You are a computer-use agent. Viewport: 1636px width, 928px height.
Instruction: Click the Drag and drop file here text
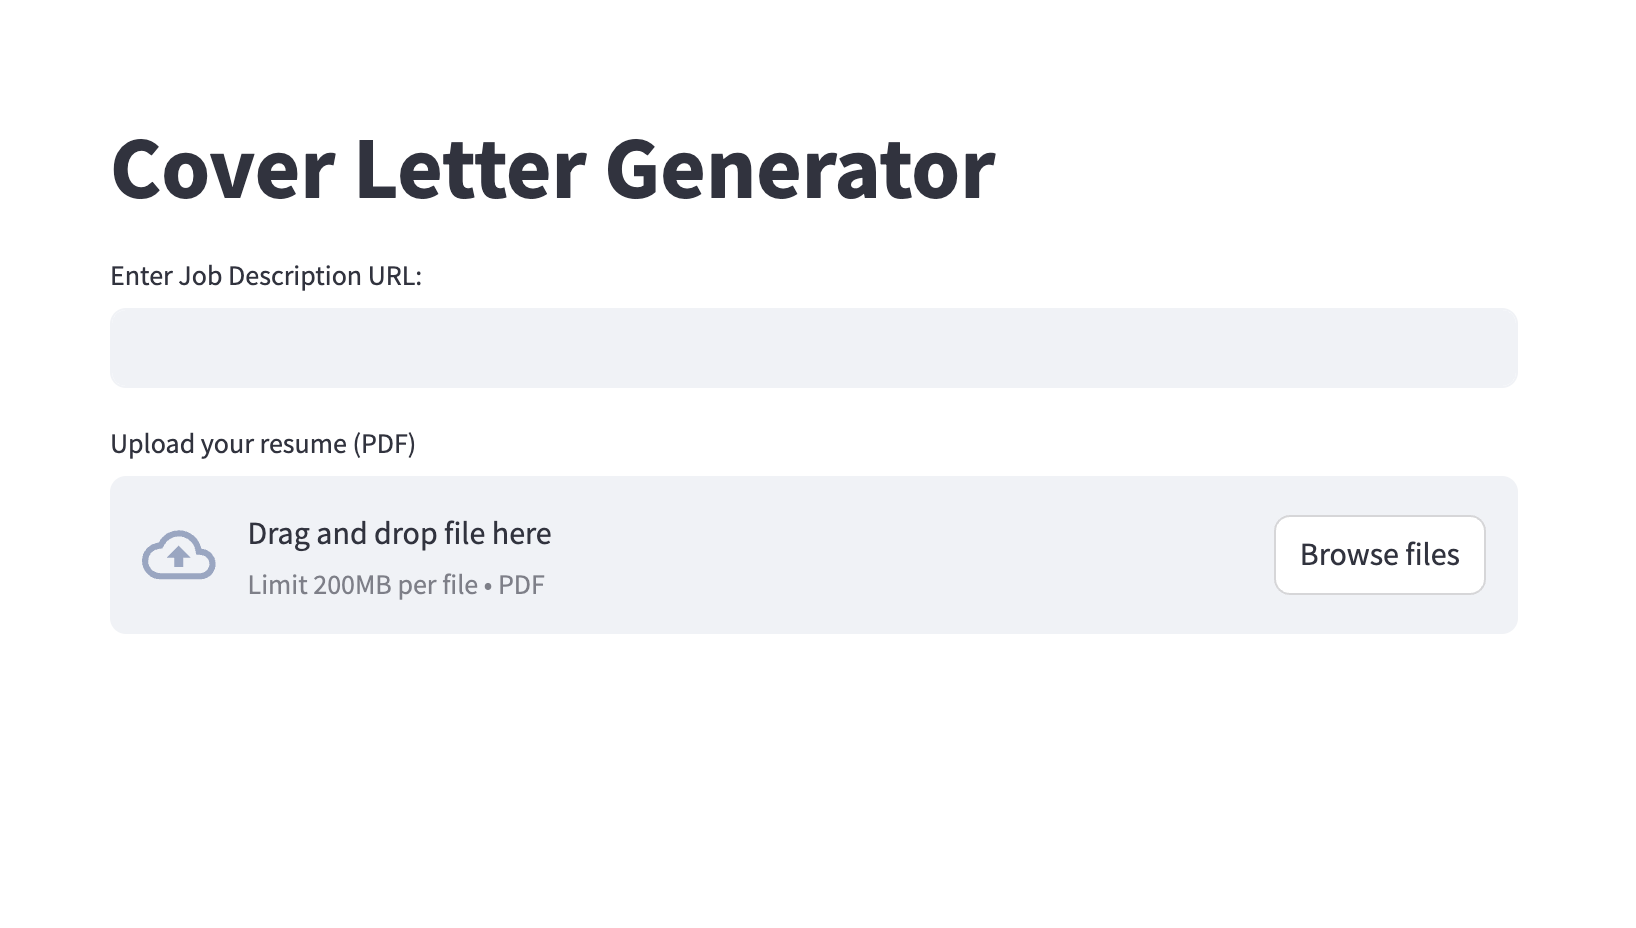(399, 534)
